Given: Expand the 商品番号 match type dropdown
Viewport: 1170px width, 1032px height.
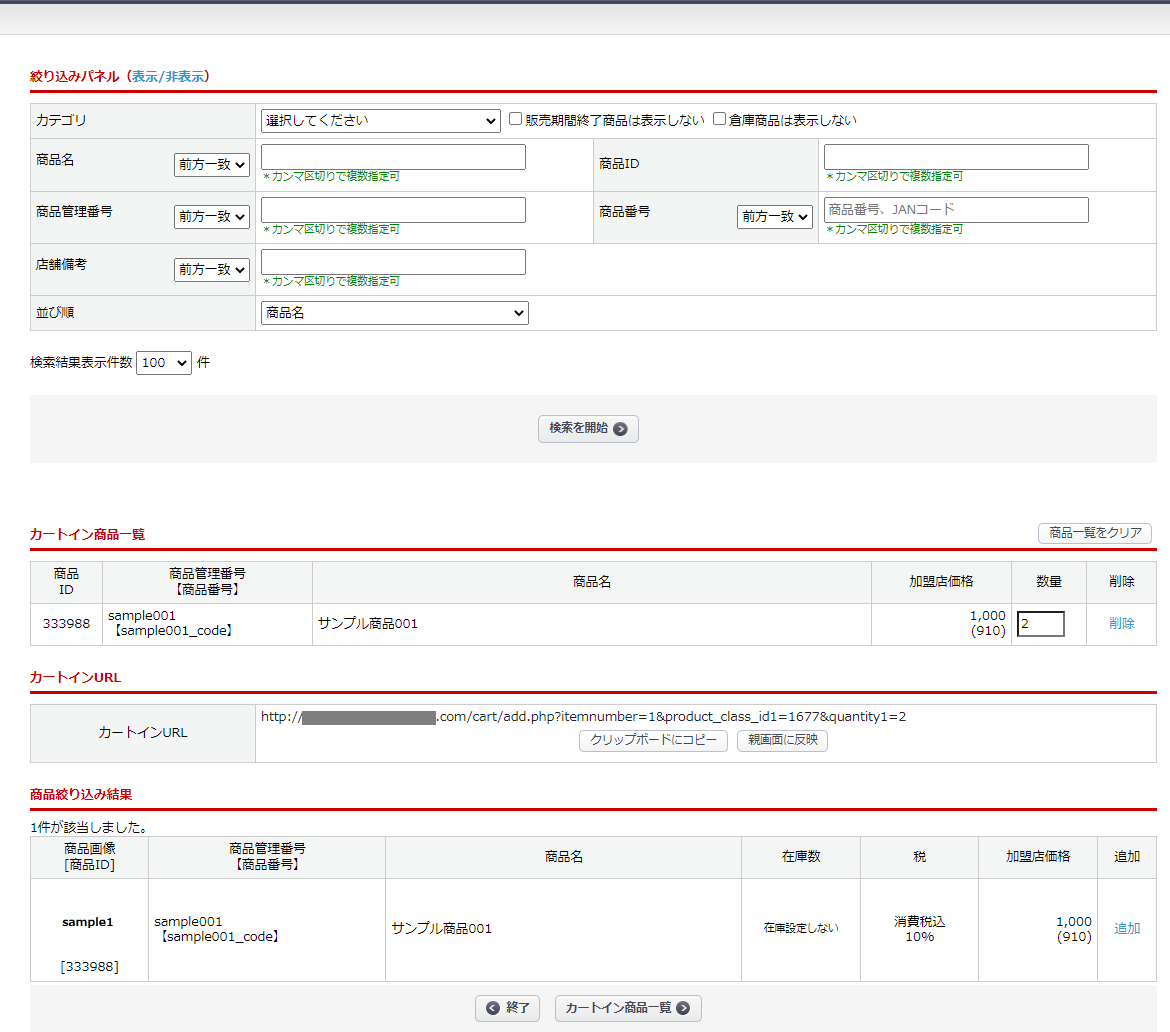Looking at the screenshot, I should [775, 216].
